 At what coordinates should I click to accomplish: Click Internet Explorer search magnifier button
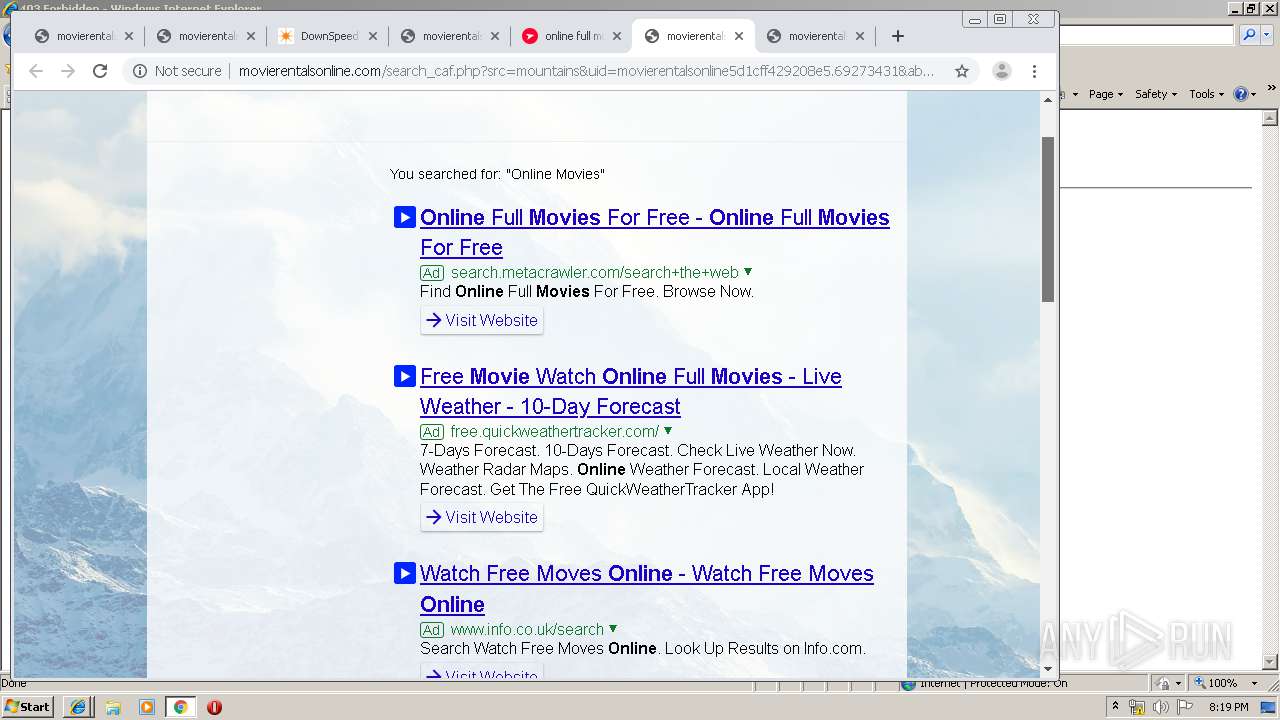(1248, 35)
